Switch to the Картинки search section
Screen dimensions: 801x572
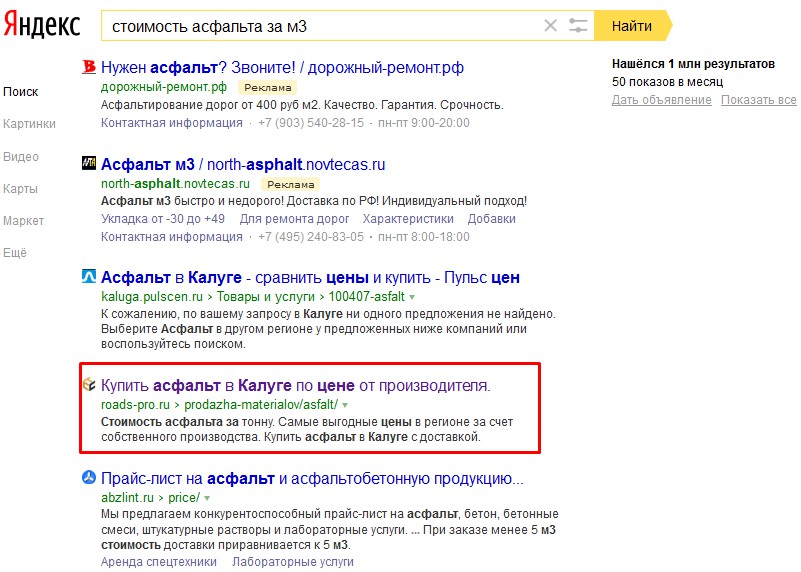pyautogui.click(x=29, y=124)
